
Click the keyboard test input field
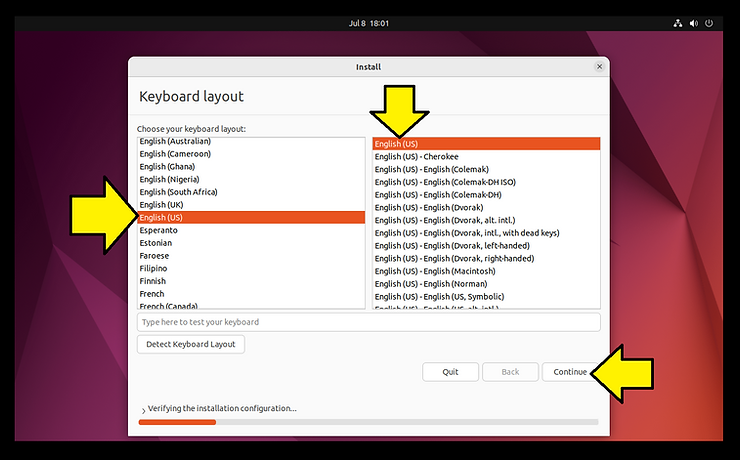[x=369, y=322]
